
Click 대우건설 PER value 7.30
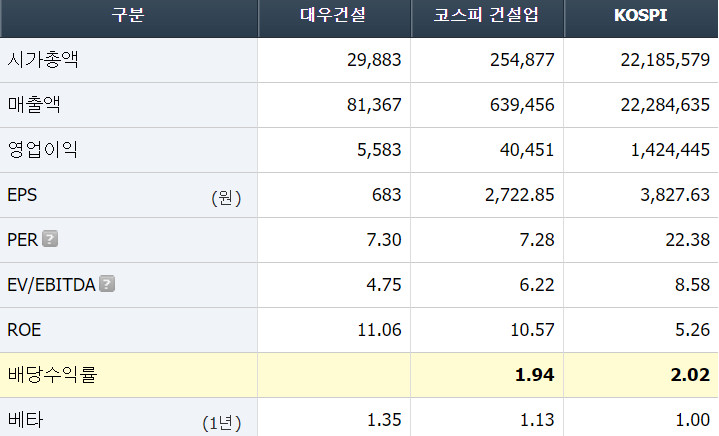[x=384, y=240]
